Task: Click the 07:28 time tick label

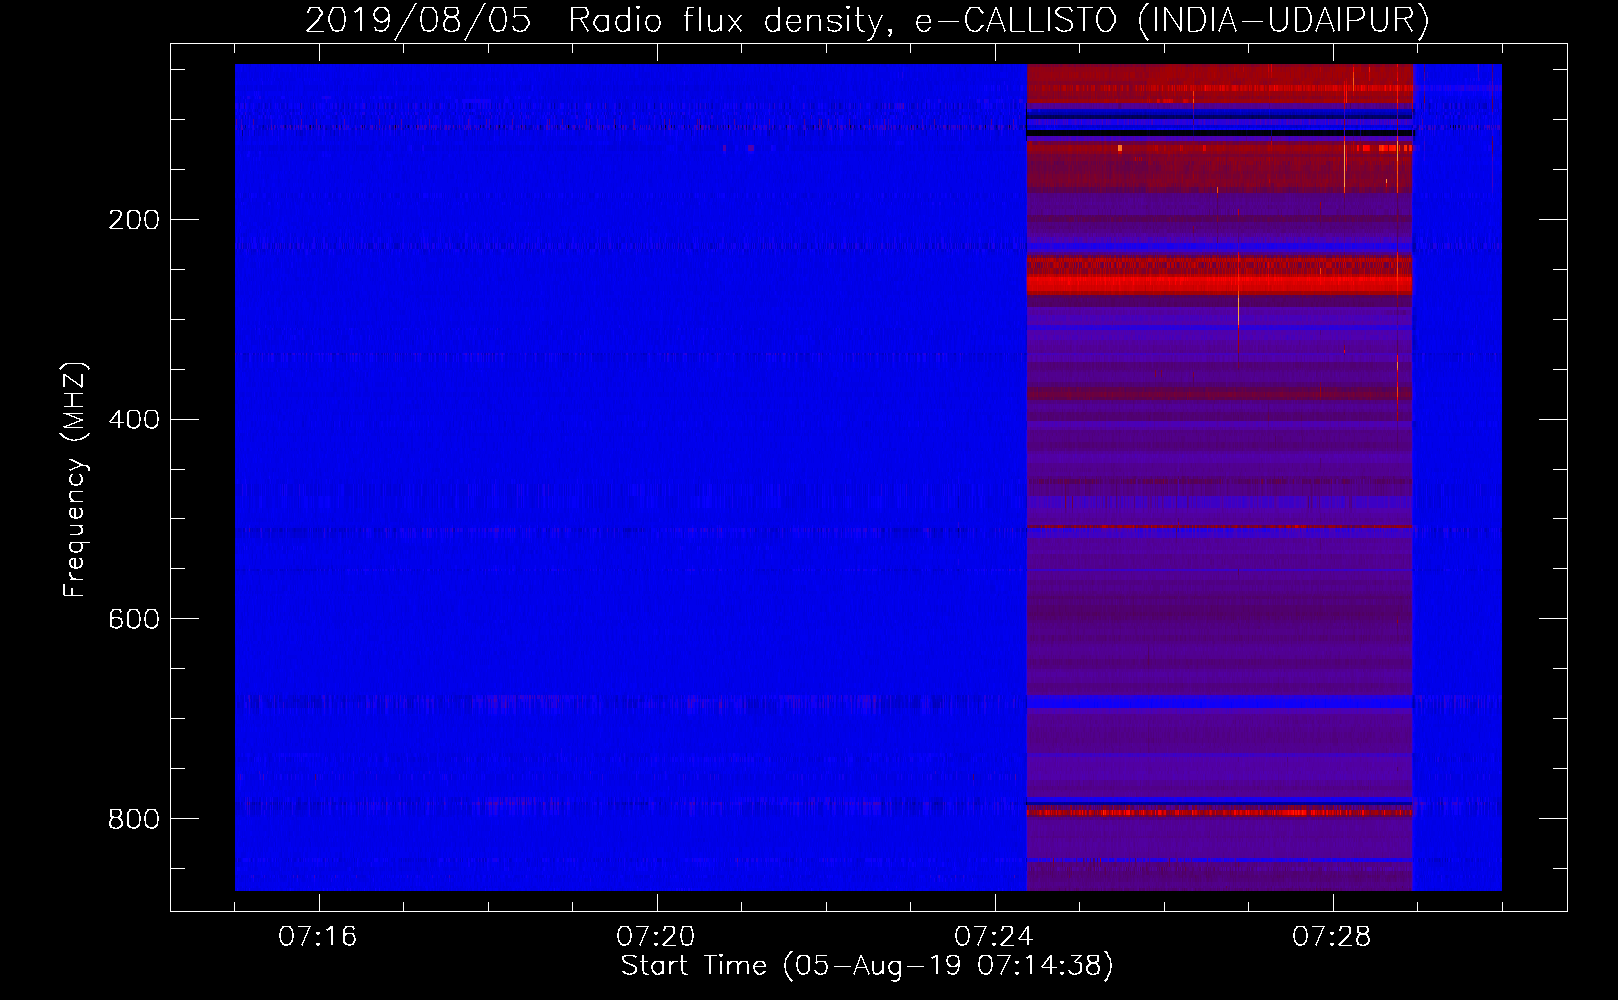Action: coord(1332,937)
